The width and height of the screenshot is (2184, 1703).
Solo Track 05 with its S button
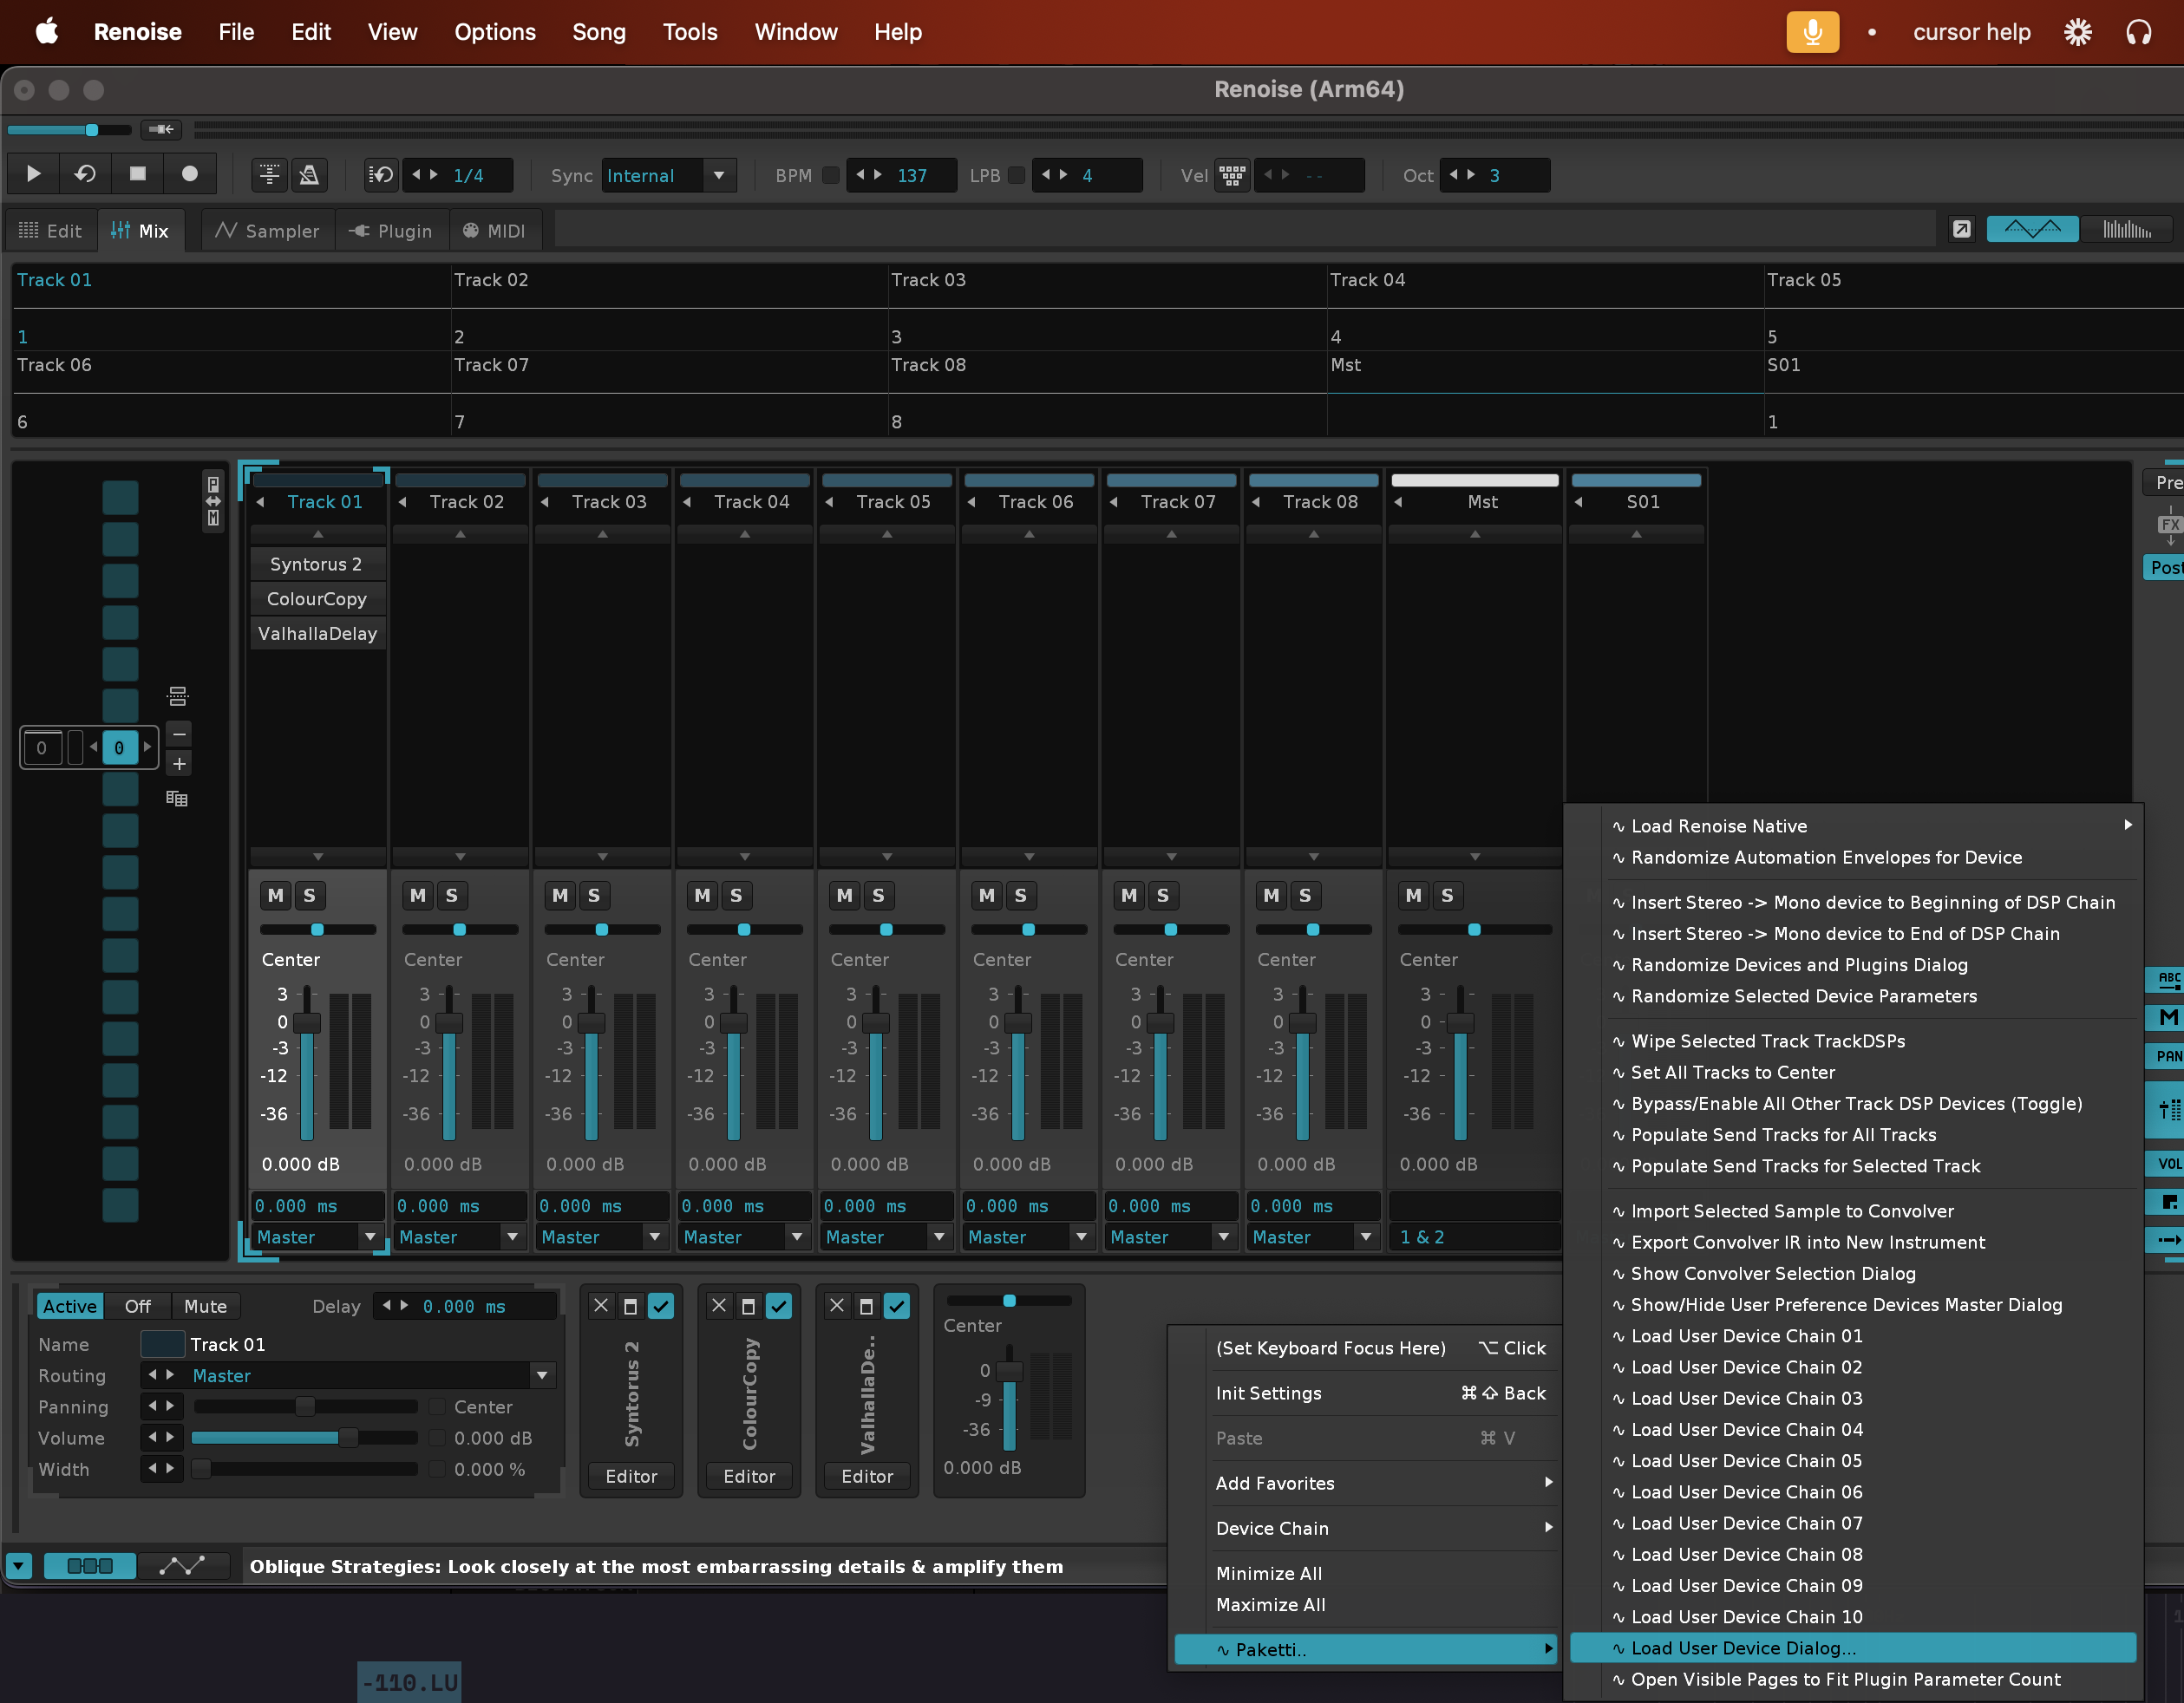coord(878,895)
